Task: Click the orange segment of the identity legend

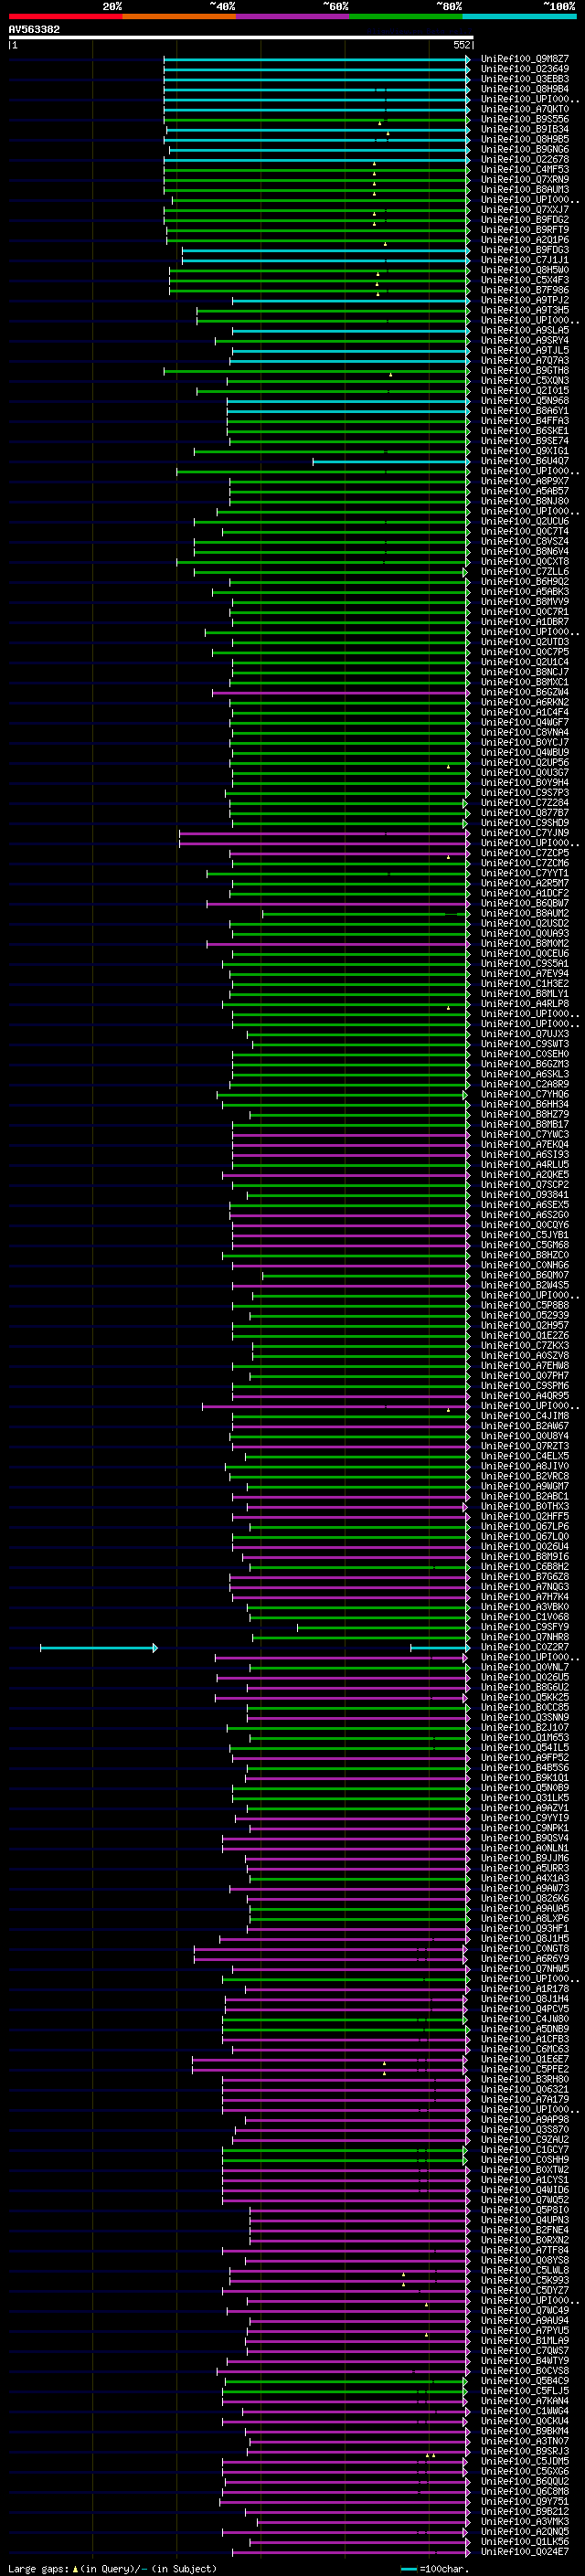Action: coord(179,16)
